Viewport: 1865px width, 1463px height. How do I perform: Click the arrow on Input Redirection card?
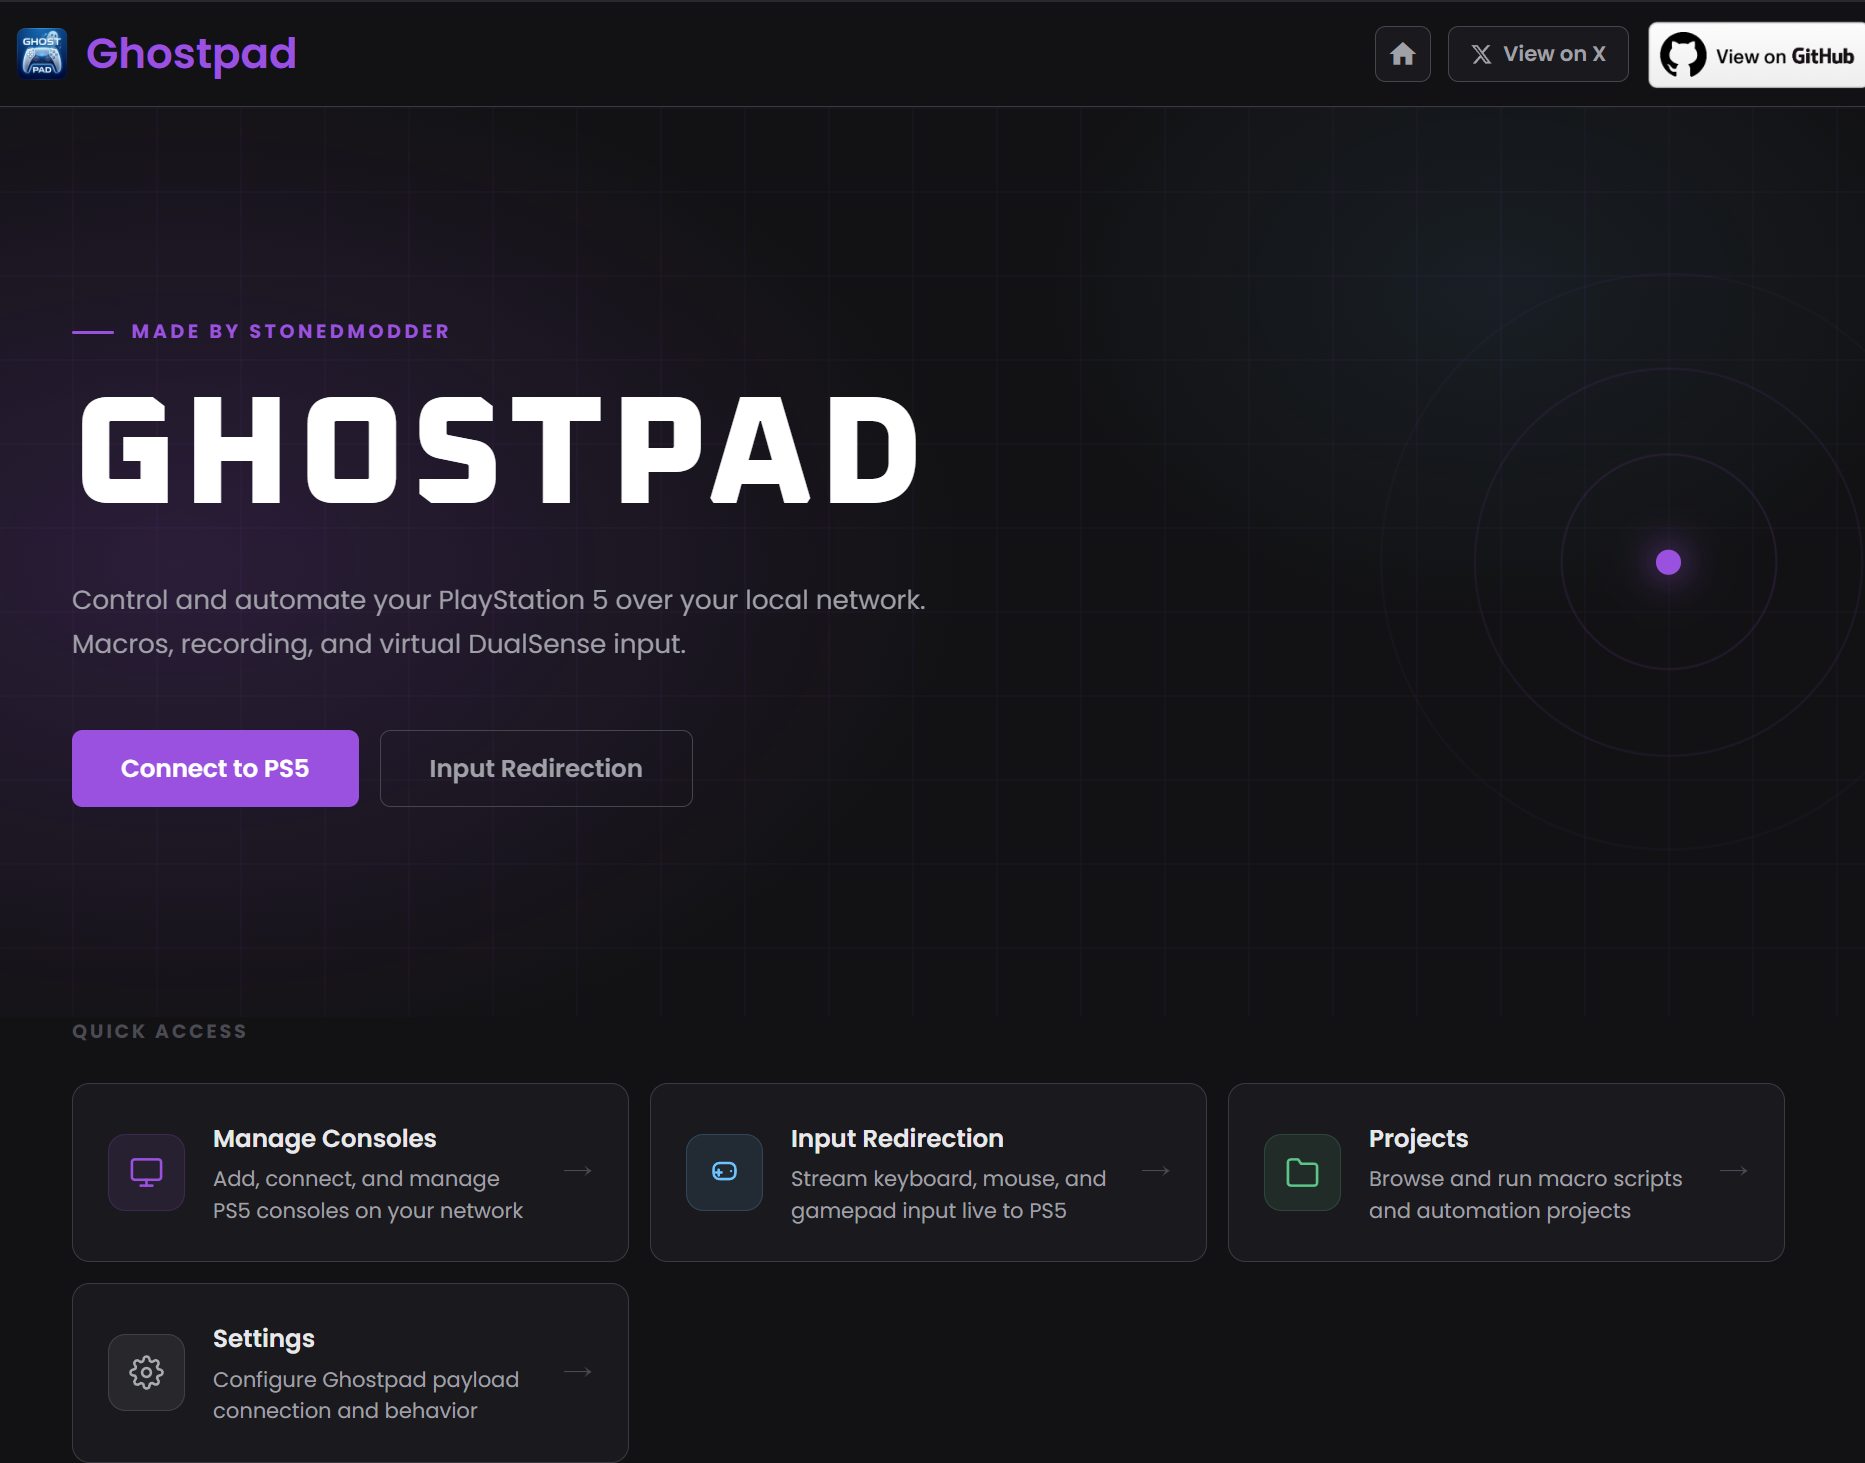[x=1156, y=1171]
